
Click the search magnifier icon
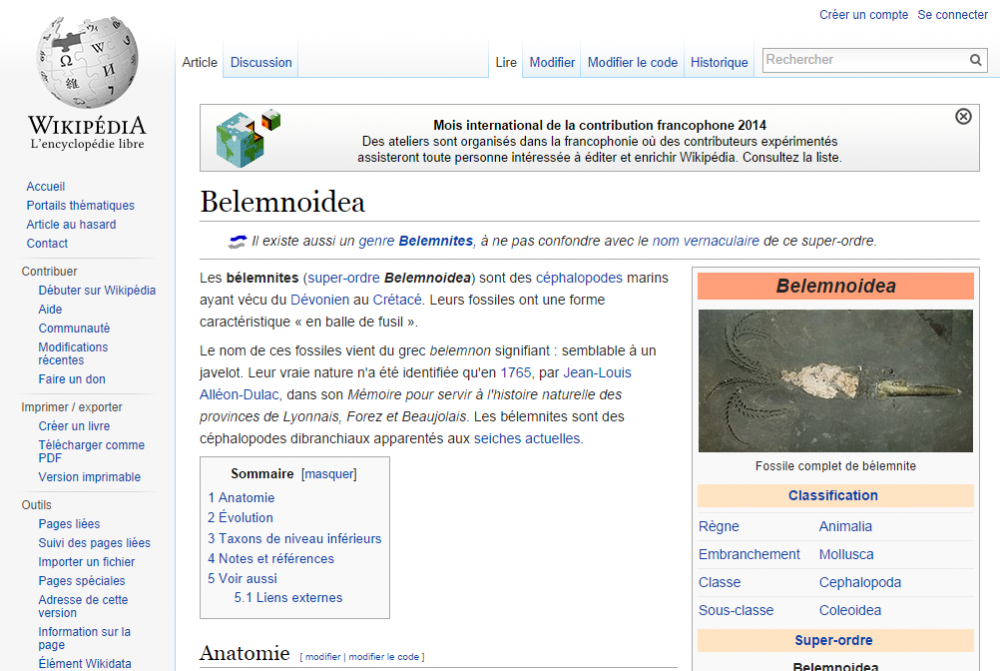(975, 60)
